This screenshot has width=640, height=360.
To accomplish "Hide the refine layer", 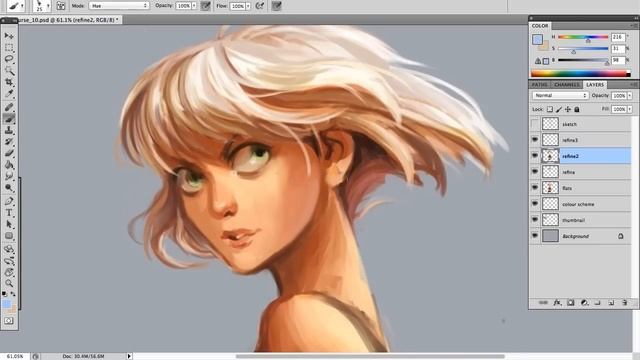I will tap(535, 172).
